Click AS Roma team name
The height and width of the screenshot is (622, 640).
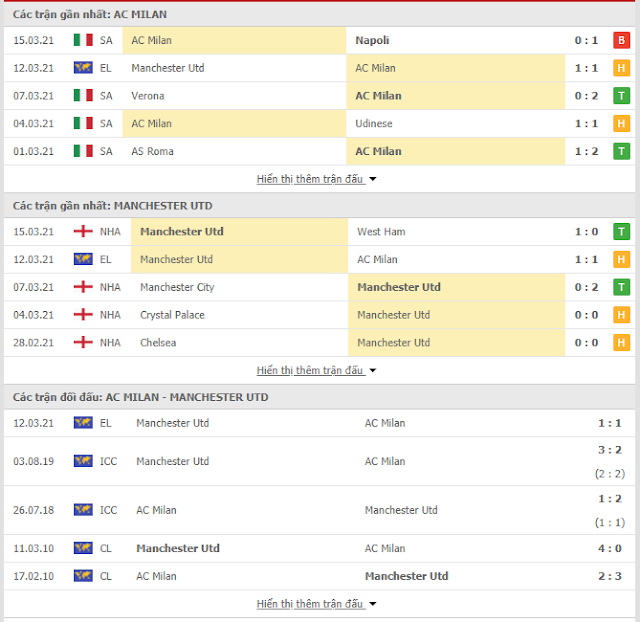[152, 151]
